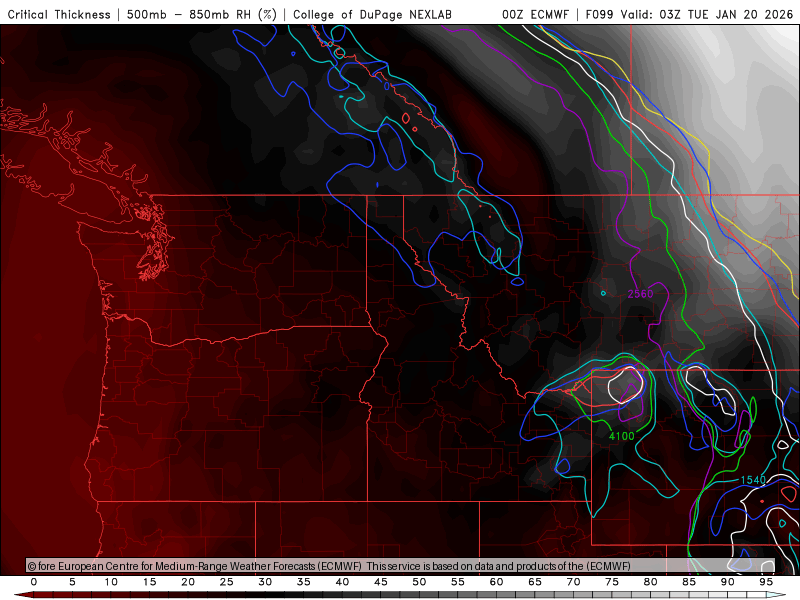Click the color scale label "75"

[612, 582]
